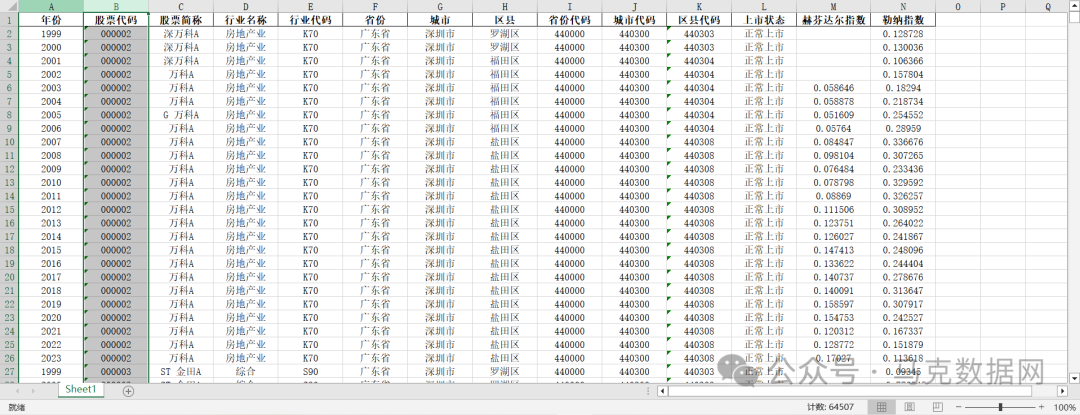The width and height of the screenshot is (1080, 415).
Task: Select column A header
Action: [51, 6]
